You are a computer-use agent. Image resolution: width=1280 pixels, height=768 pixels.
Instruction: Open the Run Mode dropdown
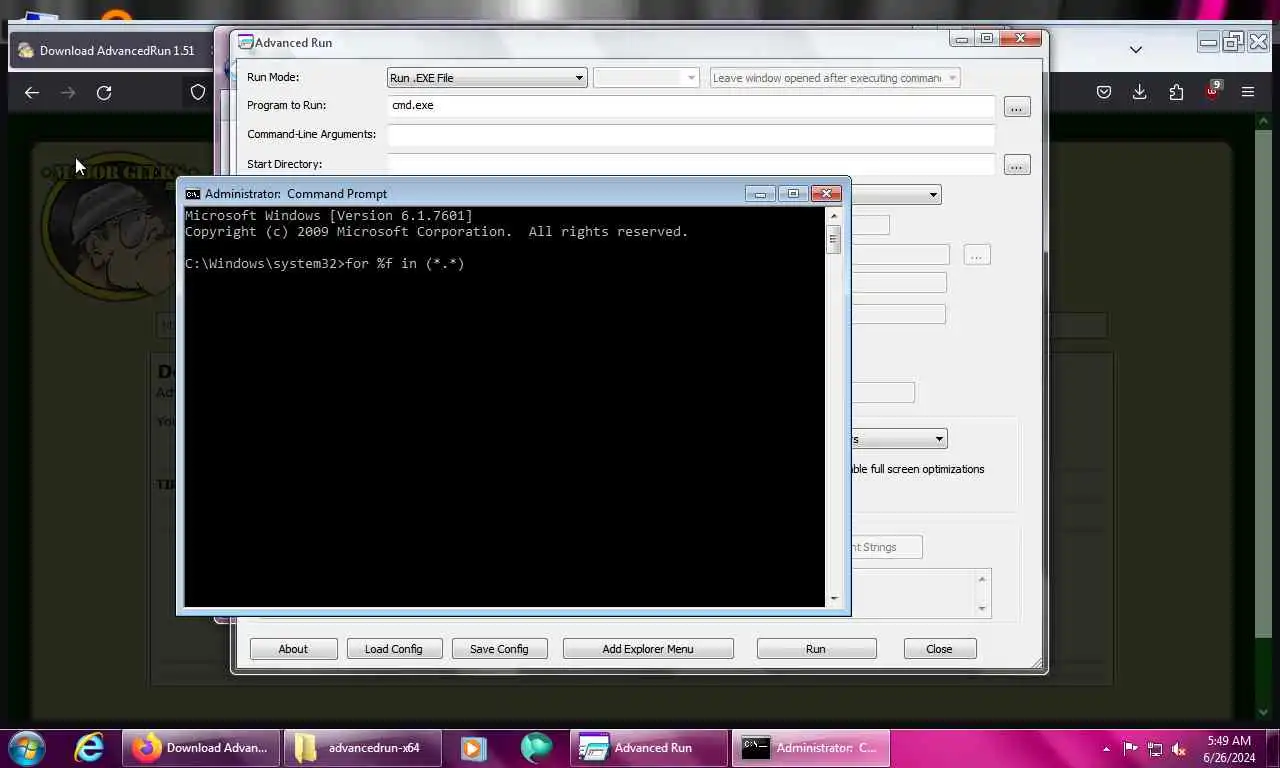coord(487,78)
